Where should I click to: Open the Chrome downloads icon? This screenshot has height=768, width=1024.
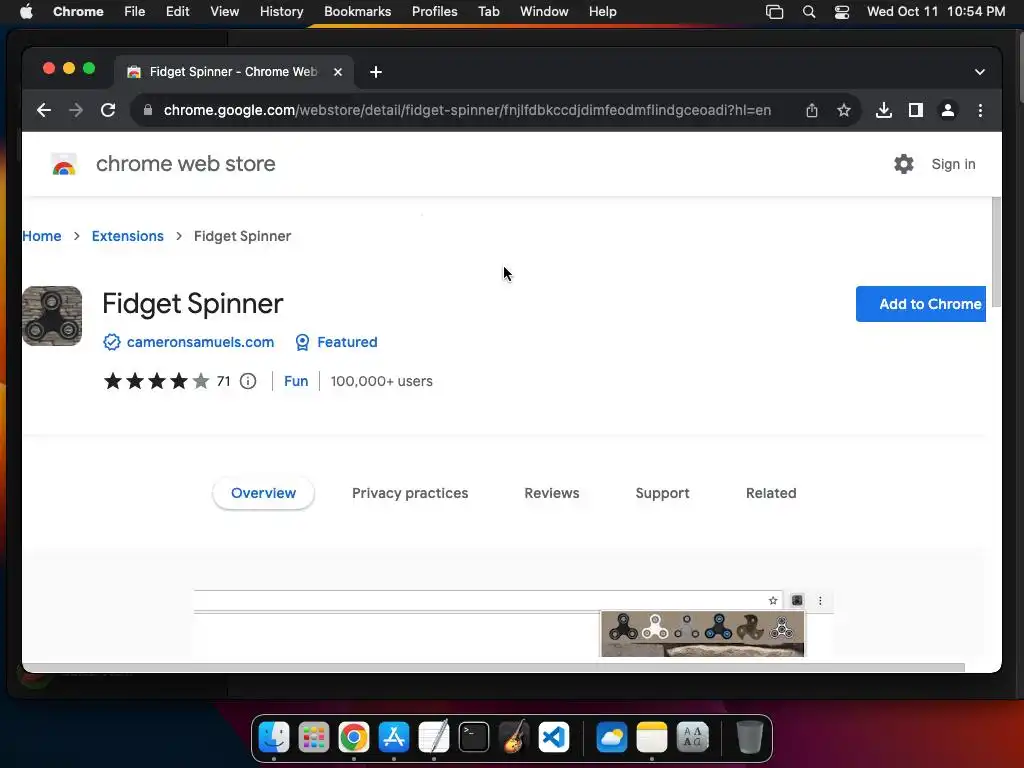[x=884, y=110]
